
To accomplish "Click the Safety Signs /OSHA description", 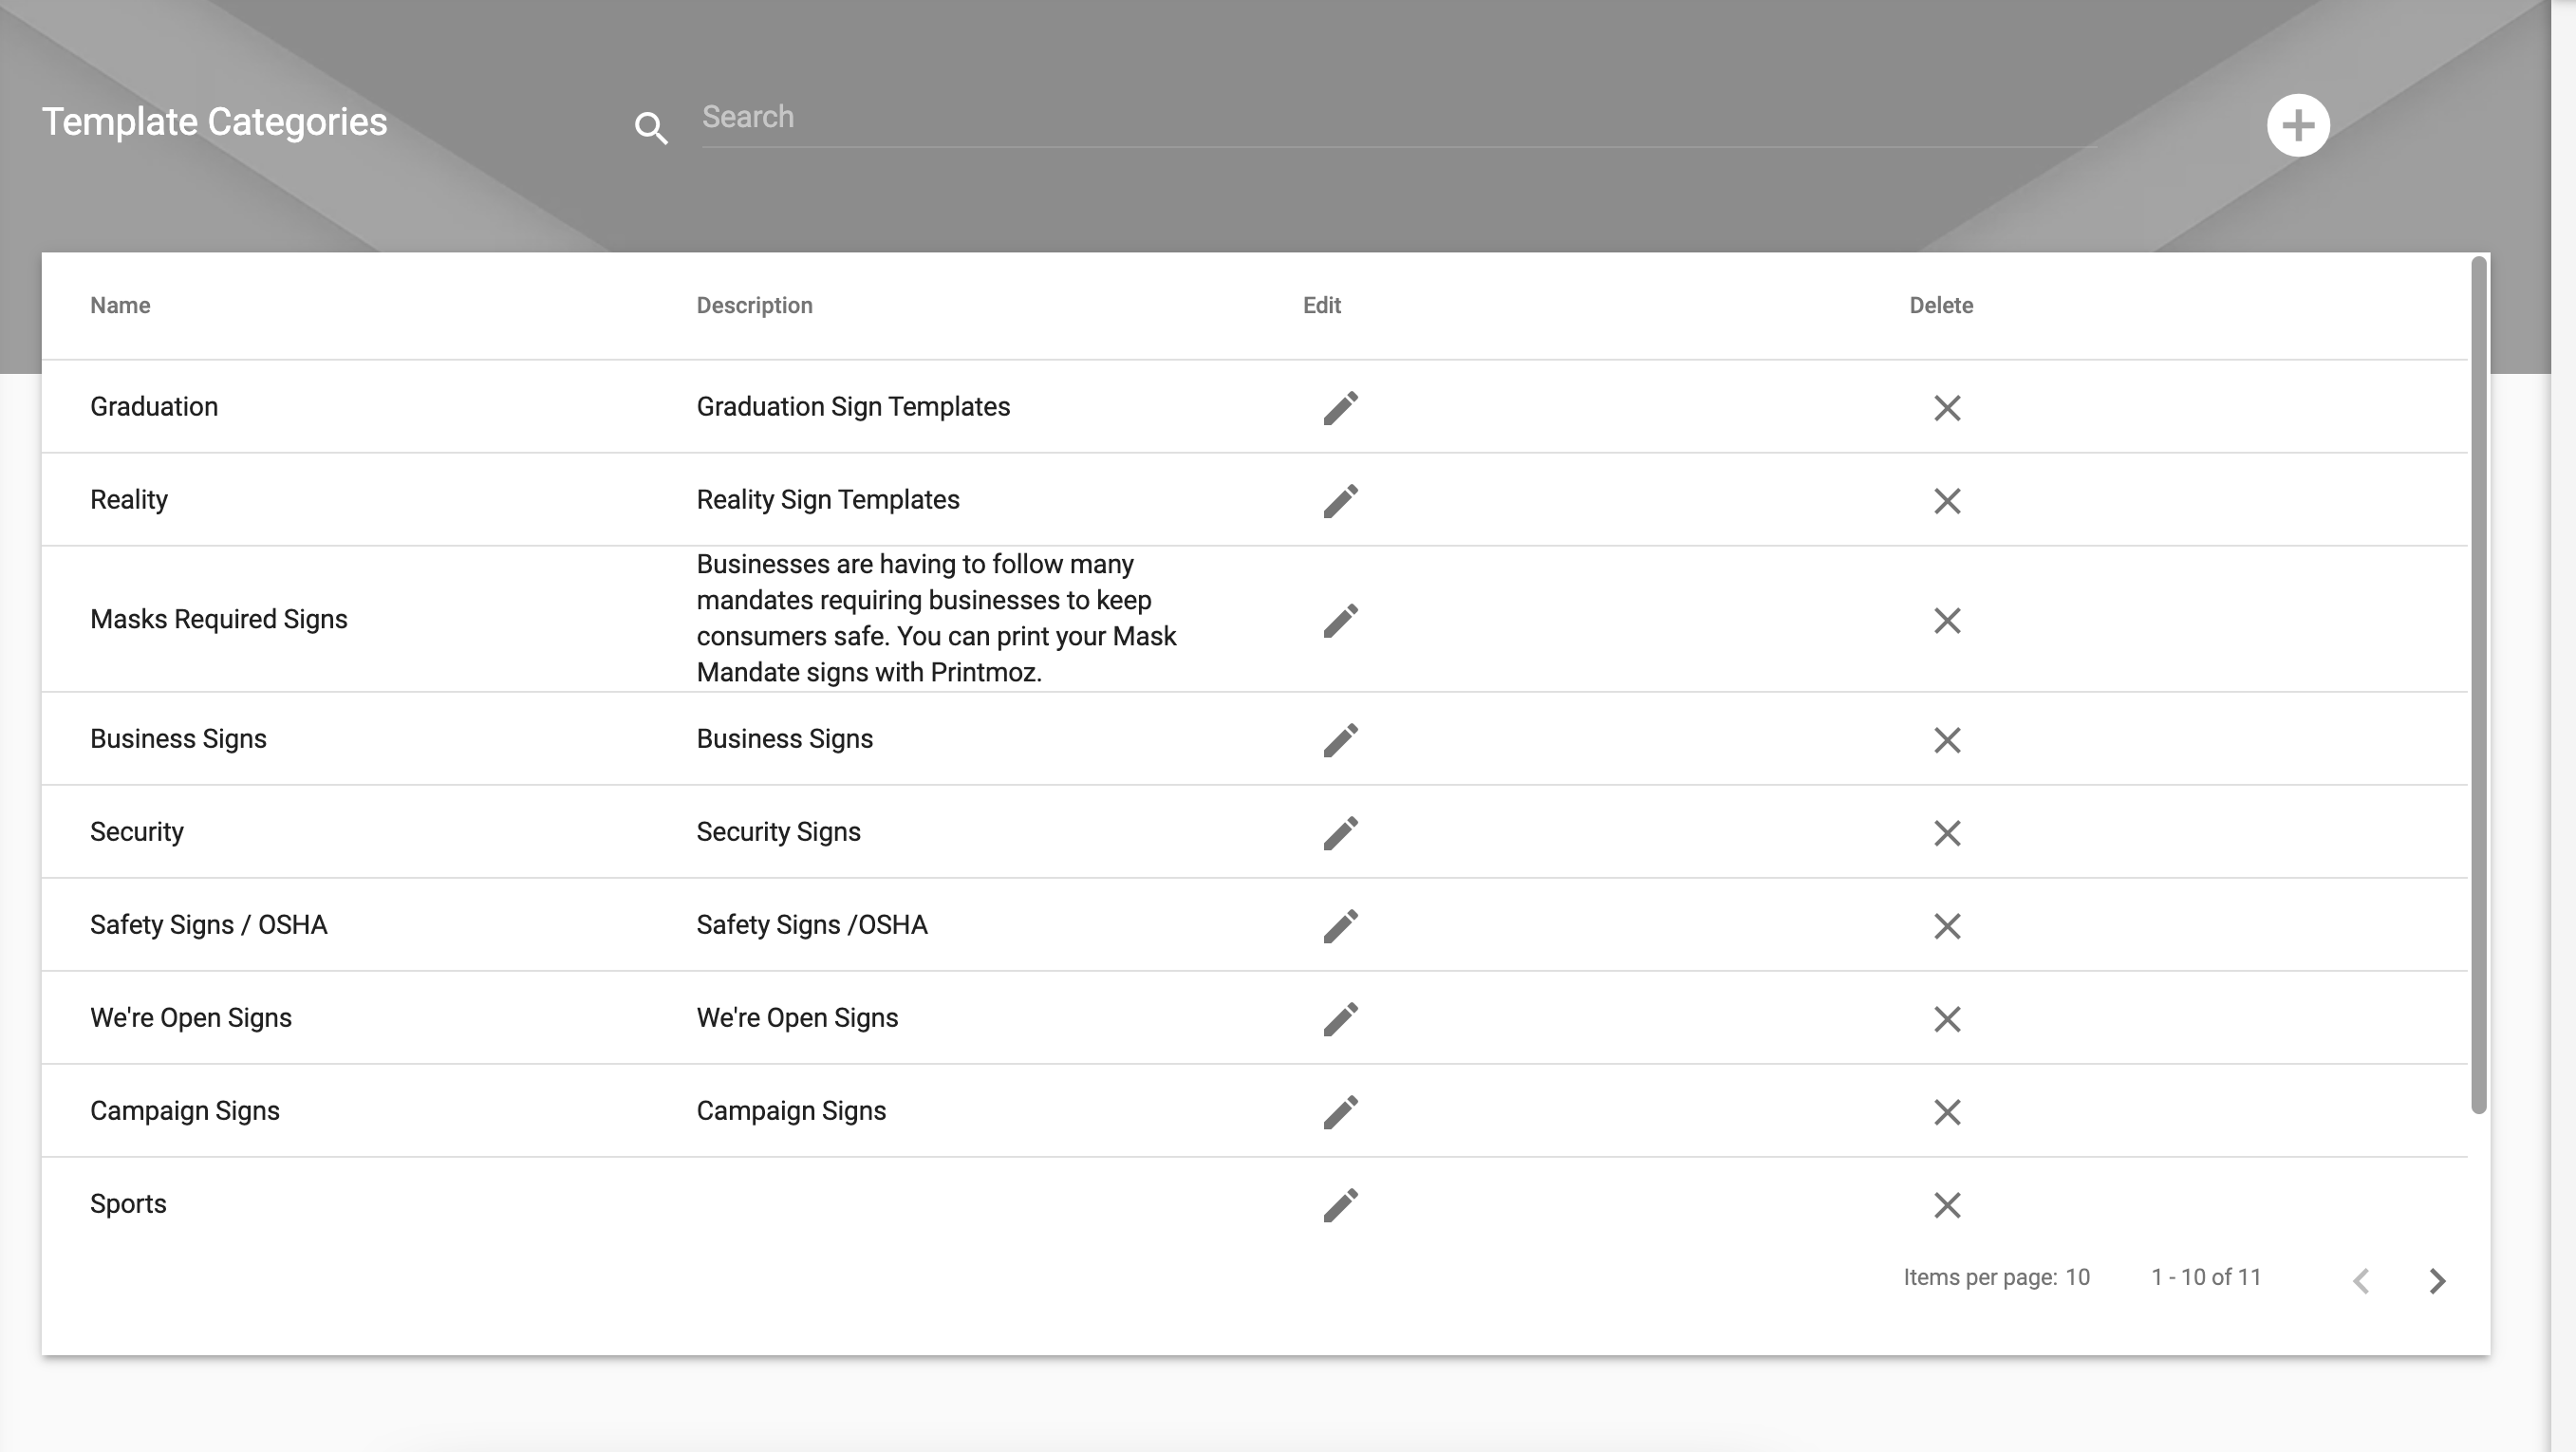I will (812, 925).
